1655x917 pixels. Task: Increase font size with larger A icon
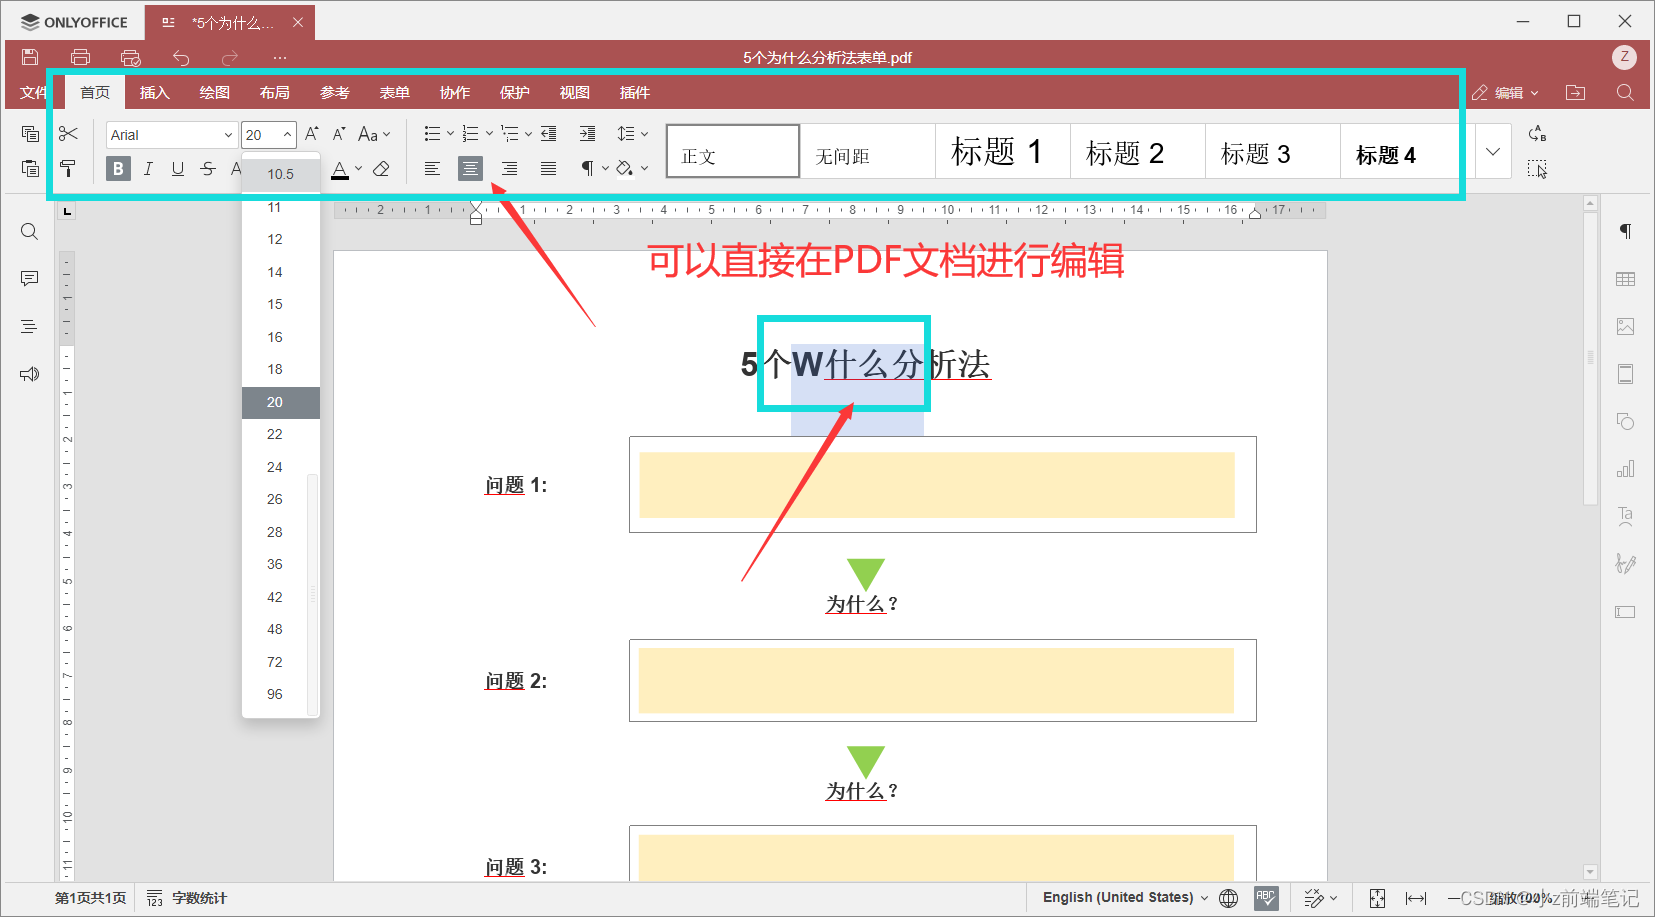[312, 134]
